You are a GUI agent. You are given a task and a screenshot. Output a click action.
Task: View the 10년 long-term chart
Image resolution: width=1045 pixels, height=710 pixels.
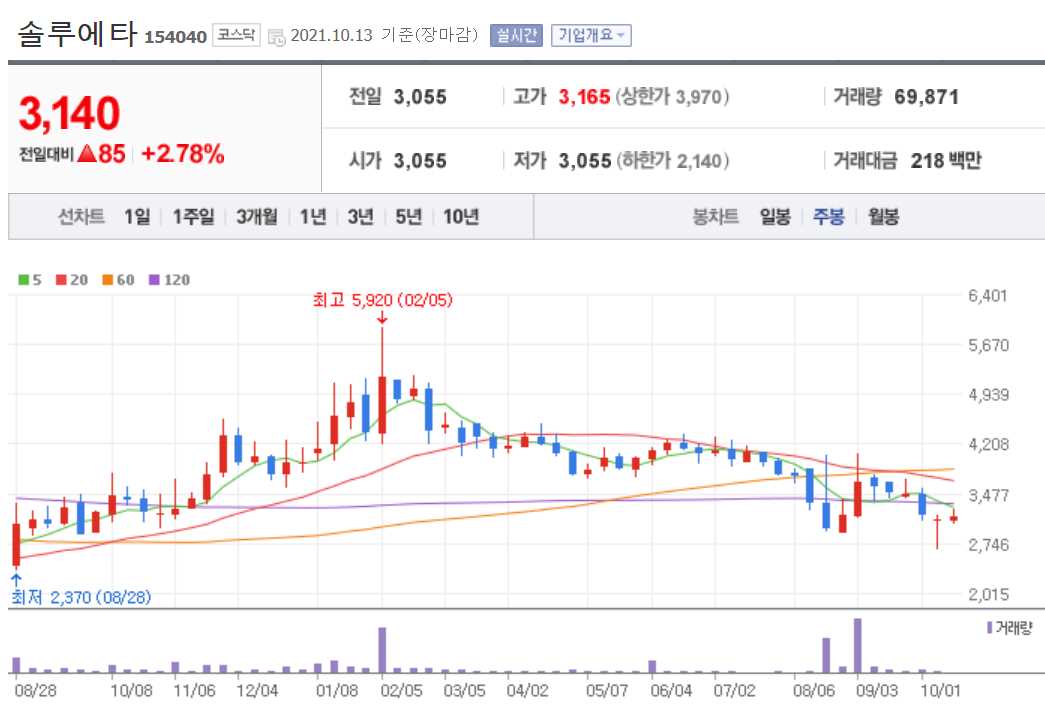pos(460,216)
